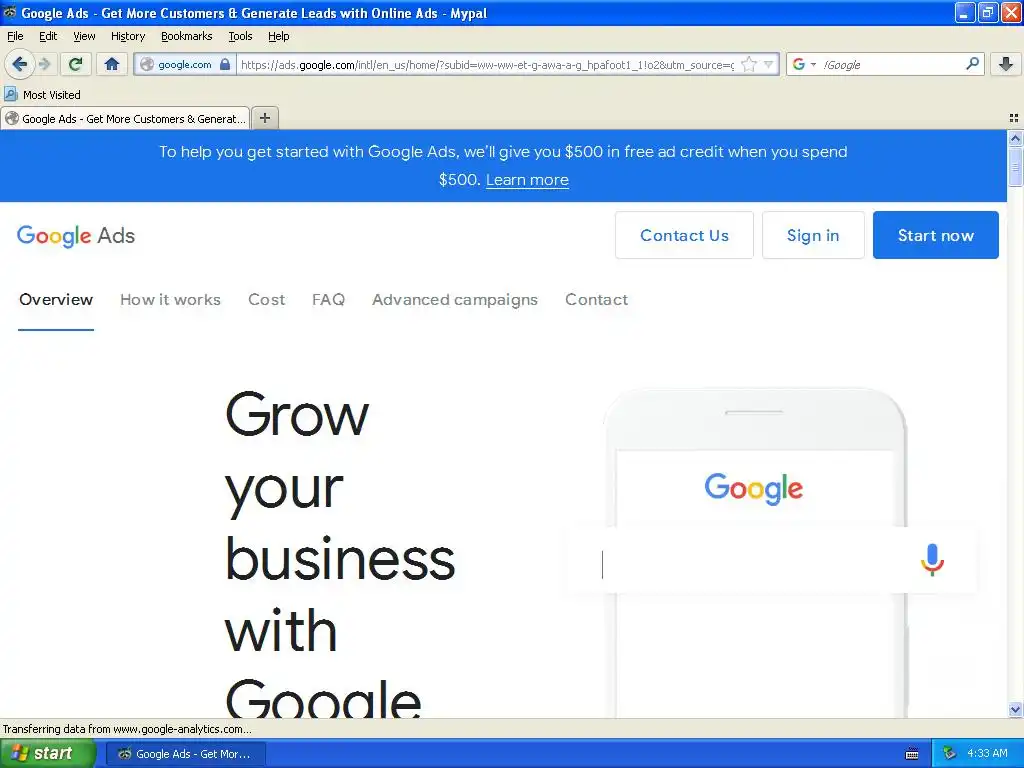
Task: Click the Mypal title bar app icon
Action: (x=10, y=12)
